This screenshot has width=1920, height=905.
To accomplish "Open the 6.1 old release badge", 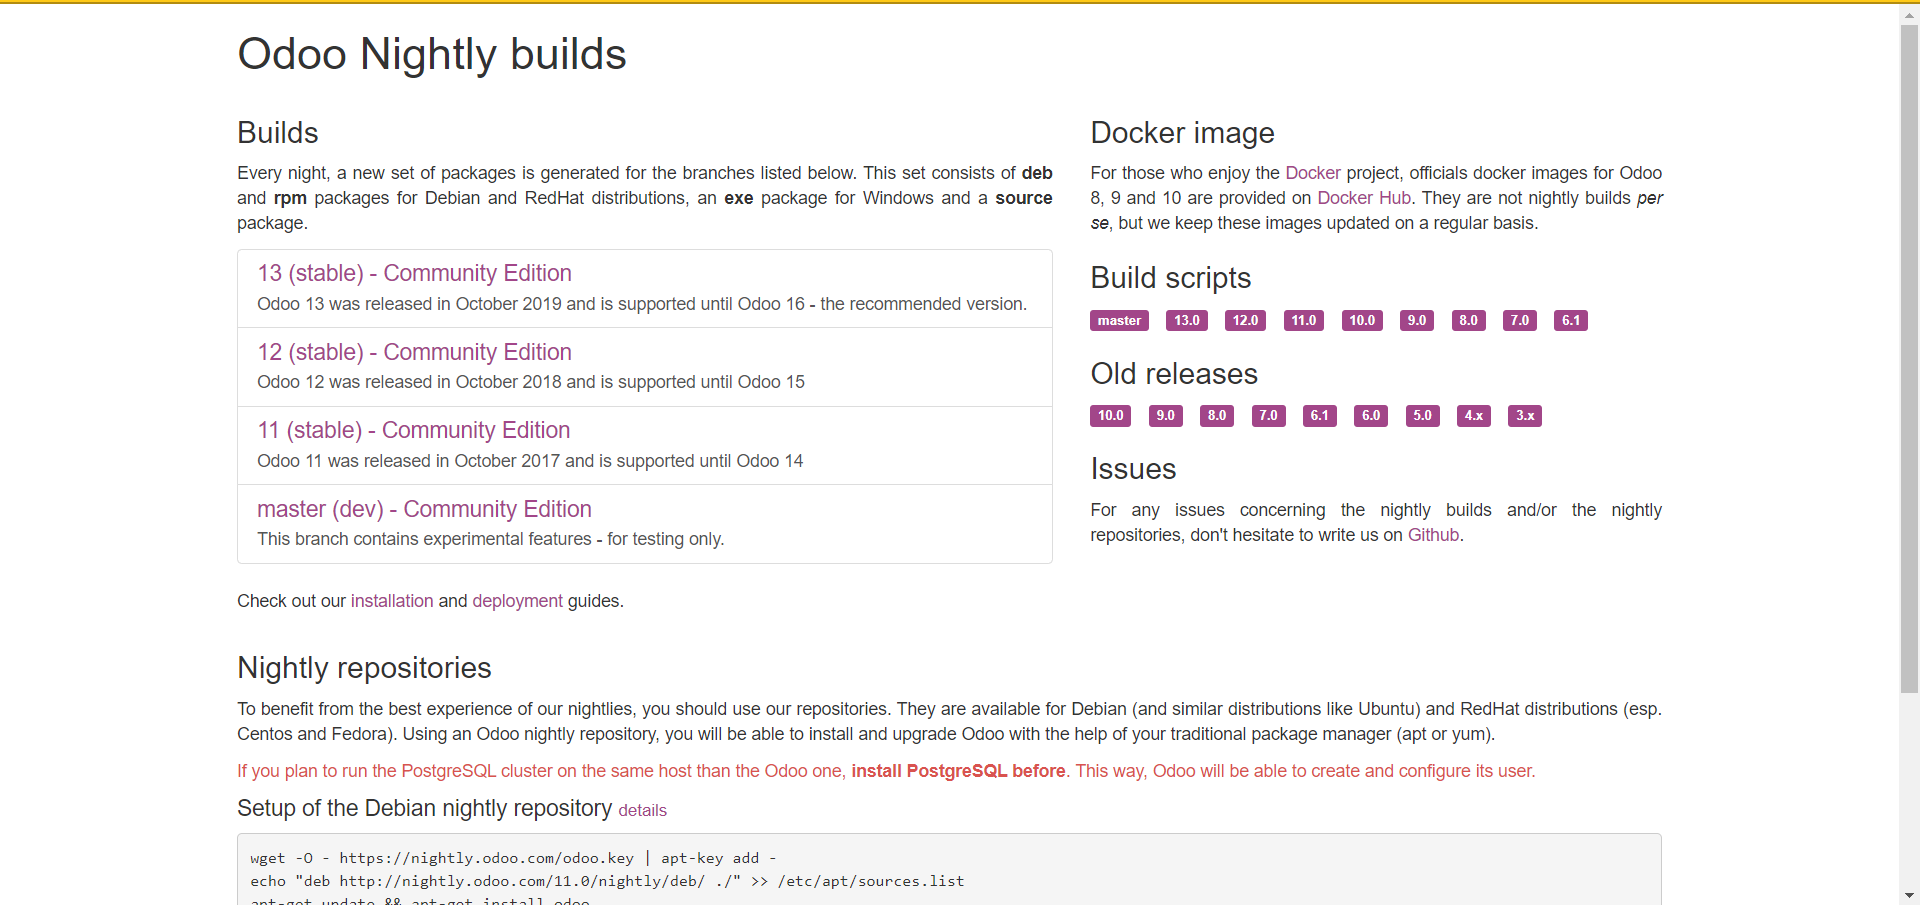I will click(x=1320, y=416).
